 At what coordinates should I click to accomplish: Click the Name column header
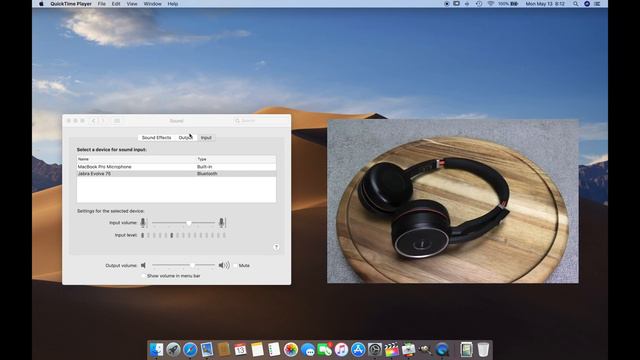(136, 159)
